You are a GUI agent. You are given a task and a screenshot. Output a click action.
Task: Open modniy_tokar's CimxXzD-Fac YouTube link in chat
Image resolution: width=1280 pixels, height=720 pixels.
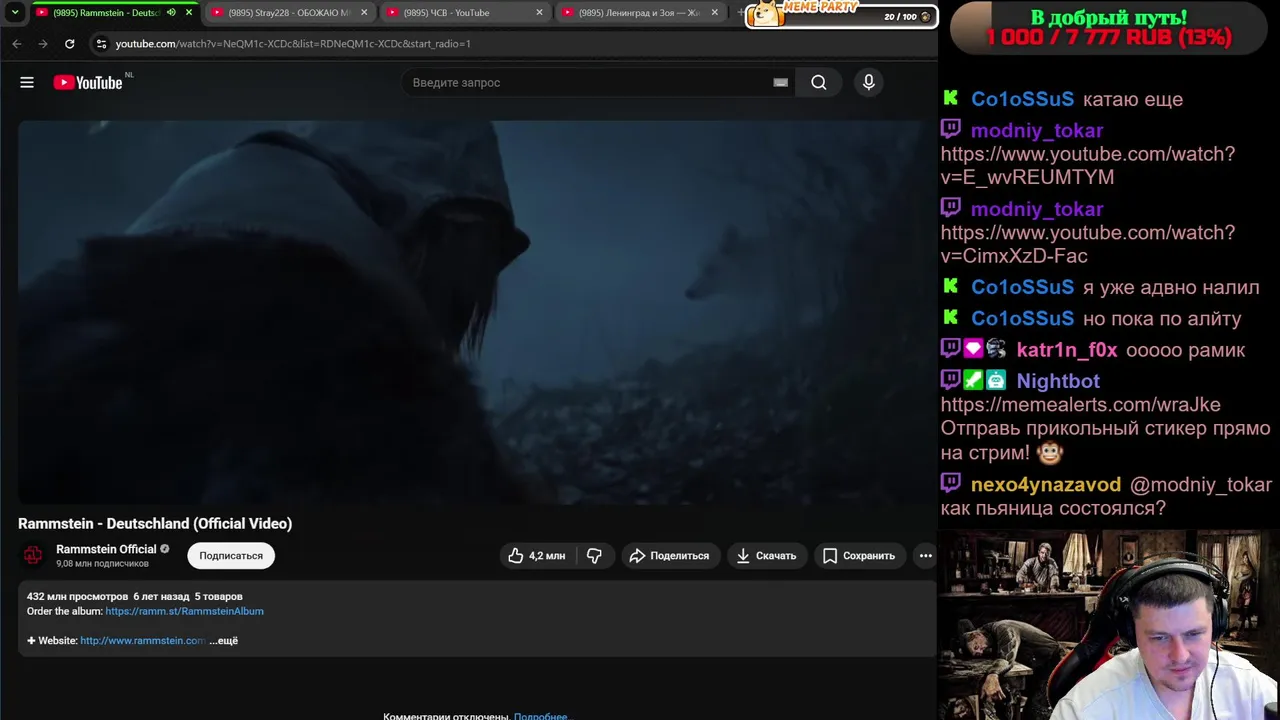(1088, 244)
